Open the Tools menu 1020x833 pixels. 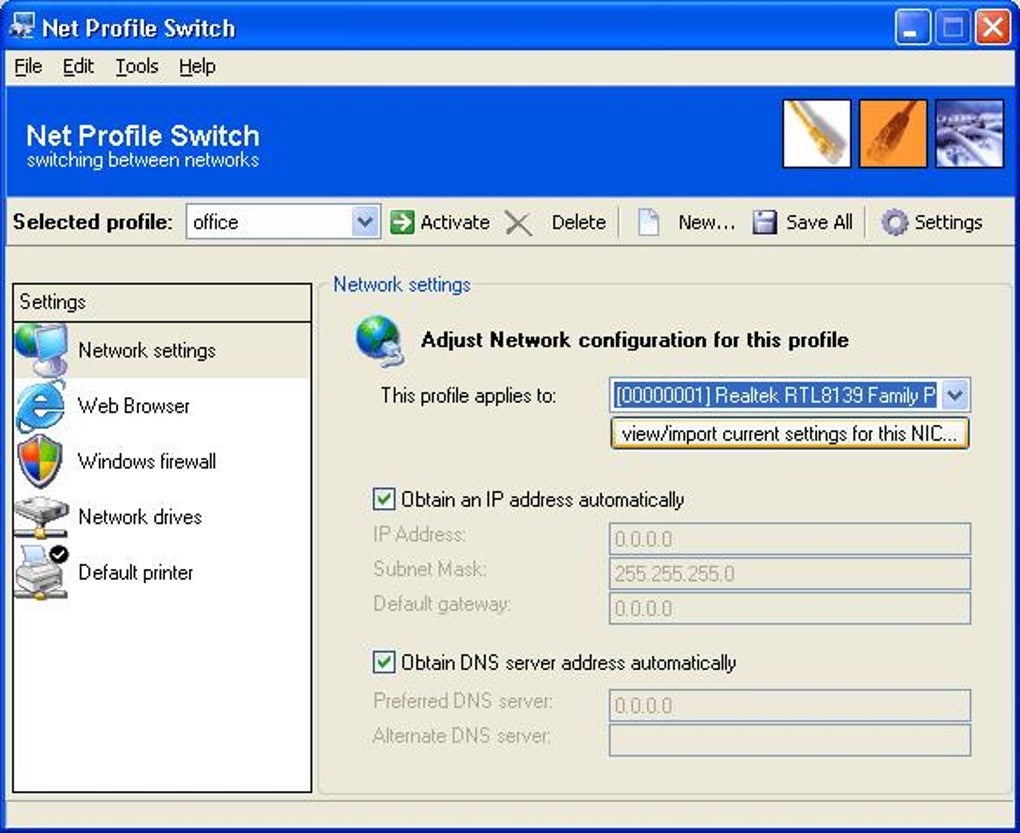pos(137,66)
